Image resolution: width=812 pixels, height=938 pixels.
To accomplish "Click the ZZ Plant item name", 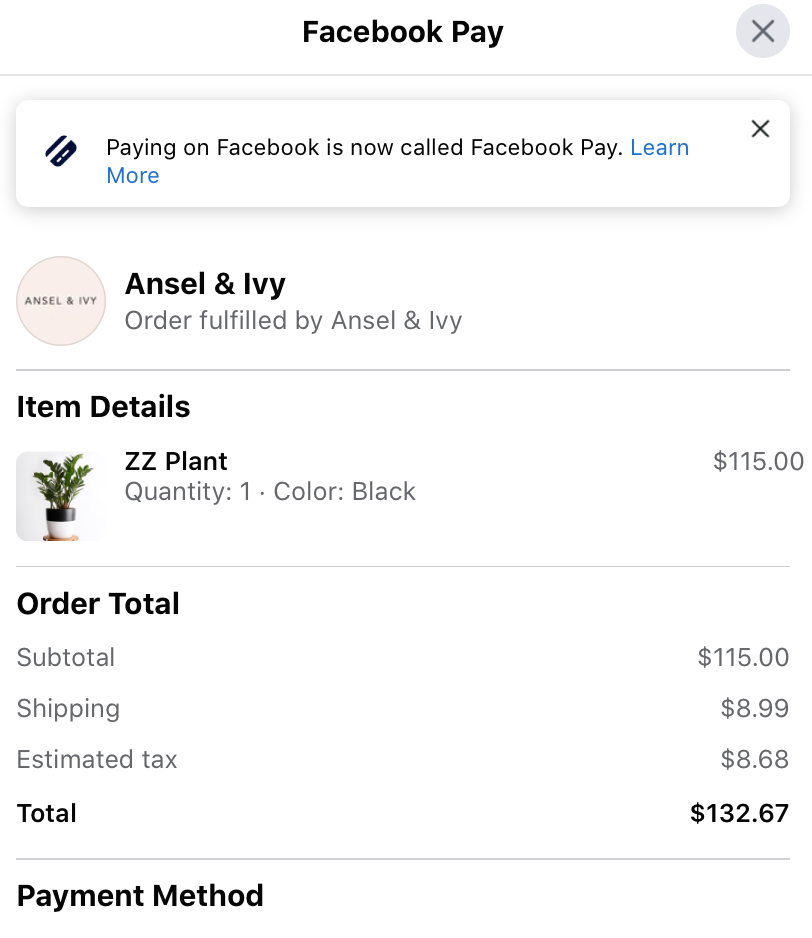I will (175, 461).
